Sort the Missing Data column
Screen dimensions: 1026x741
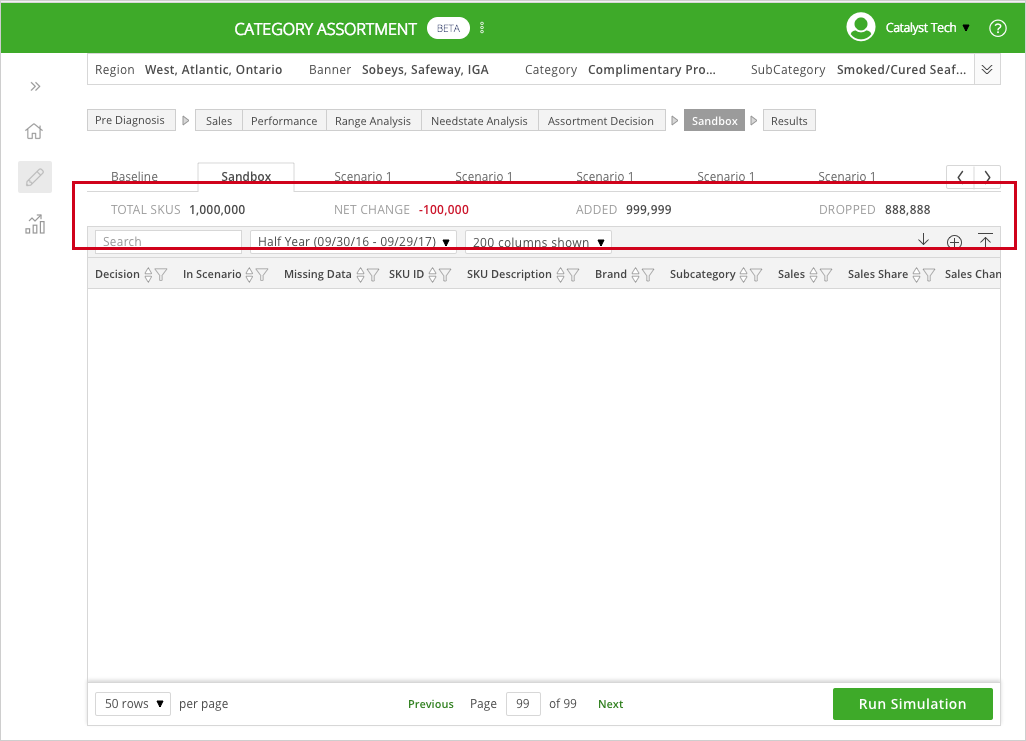(360, 275)
